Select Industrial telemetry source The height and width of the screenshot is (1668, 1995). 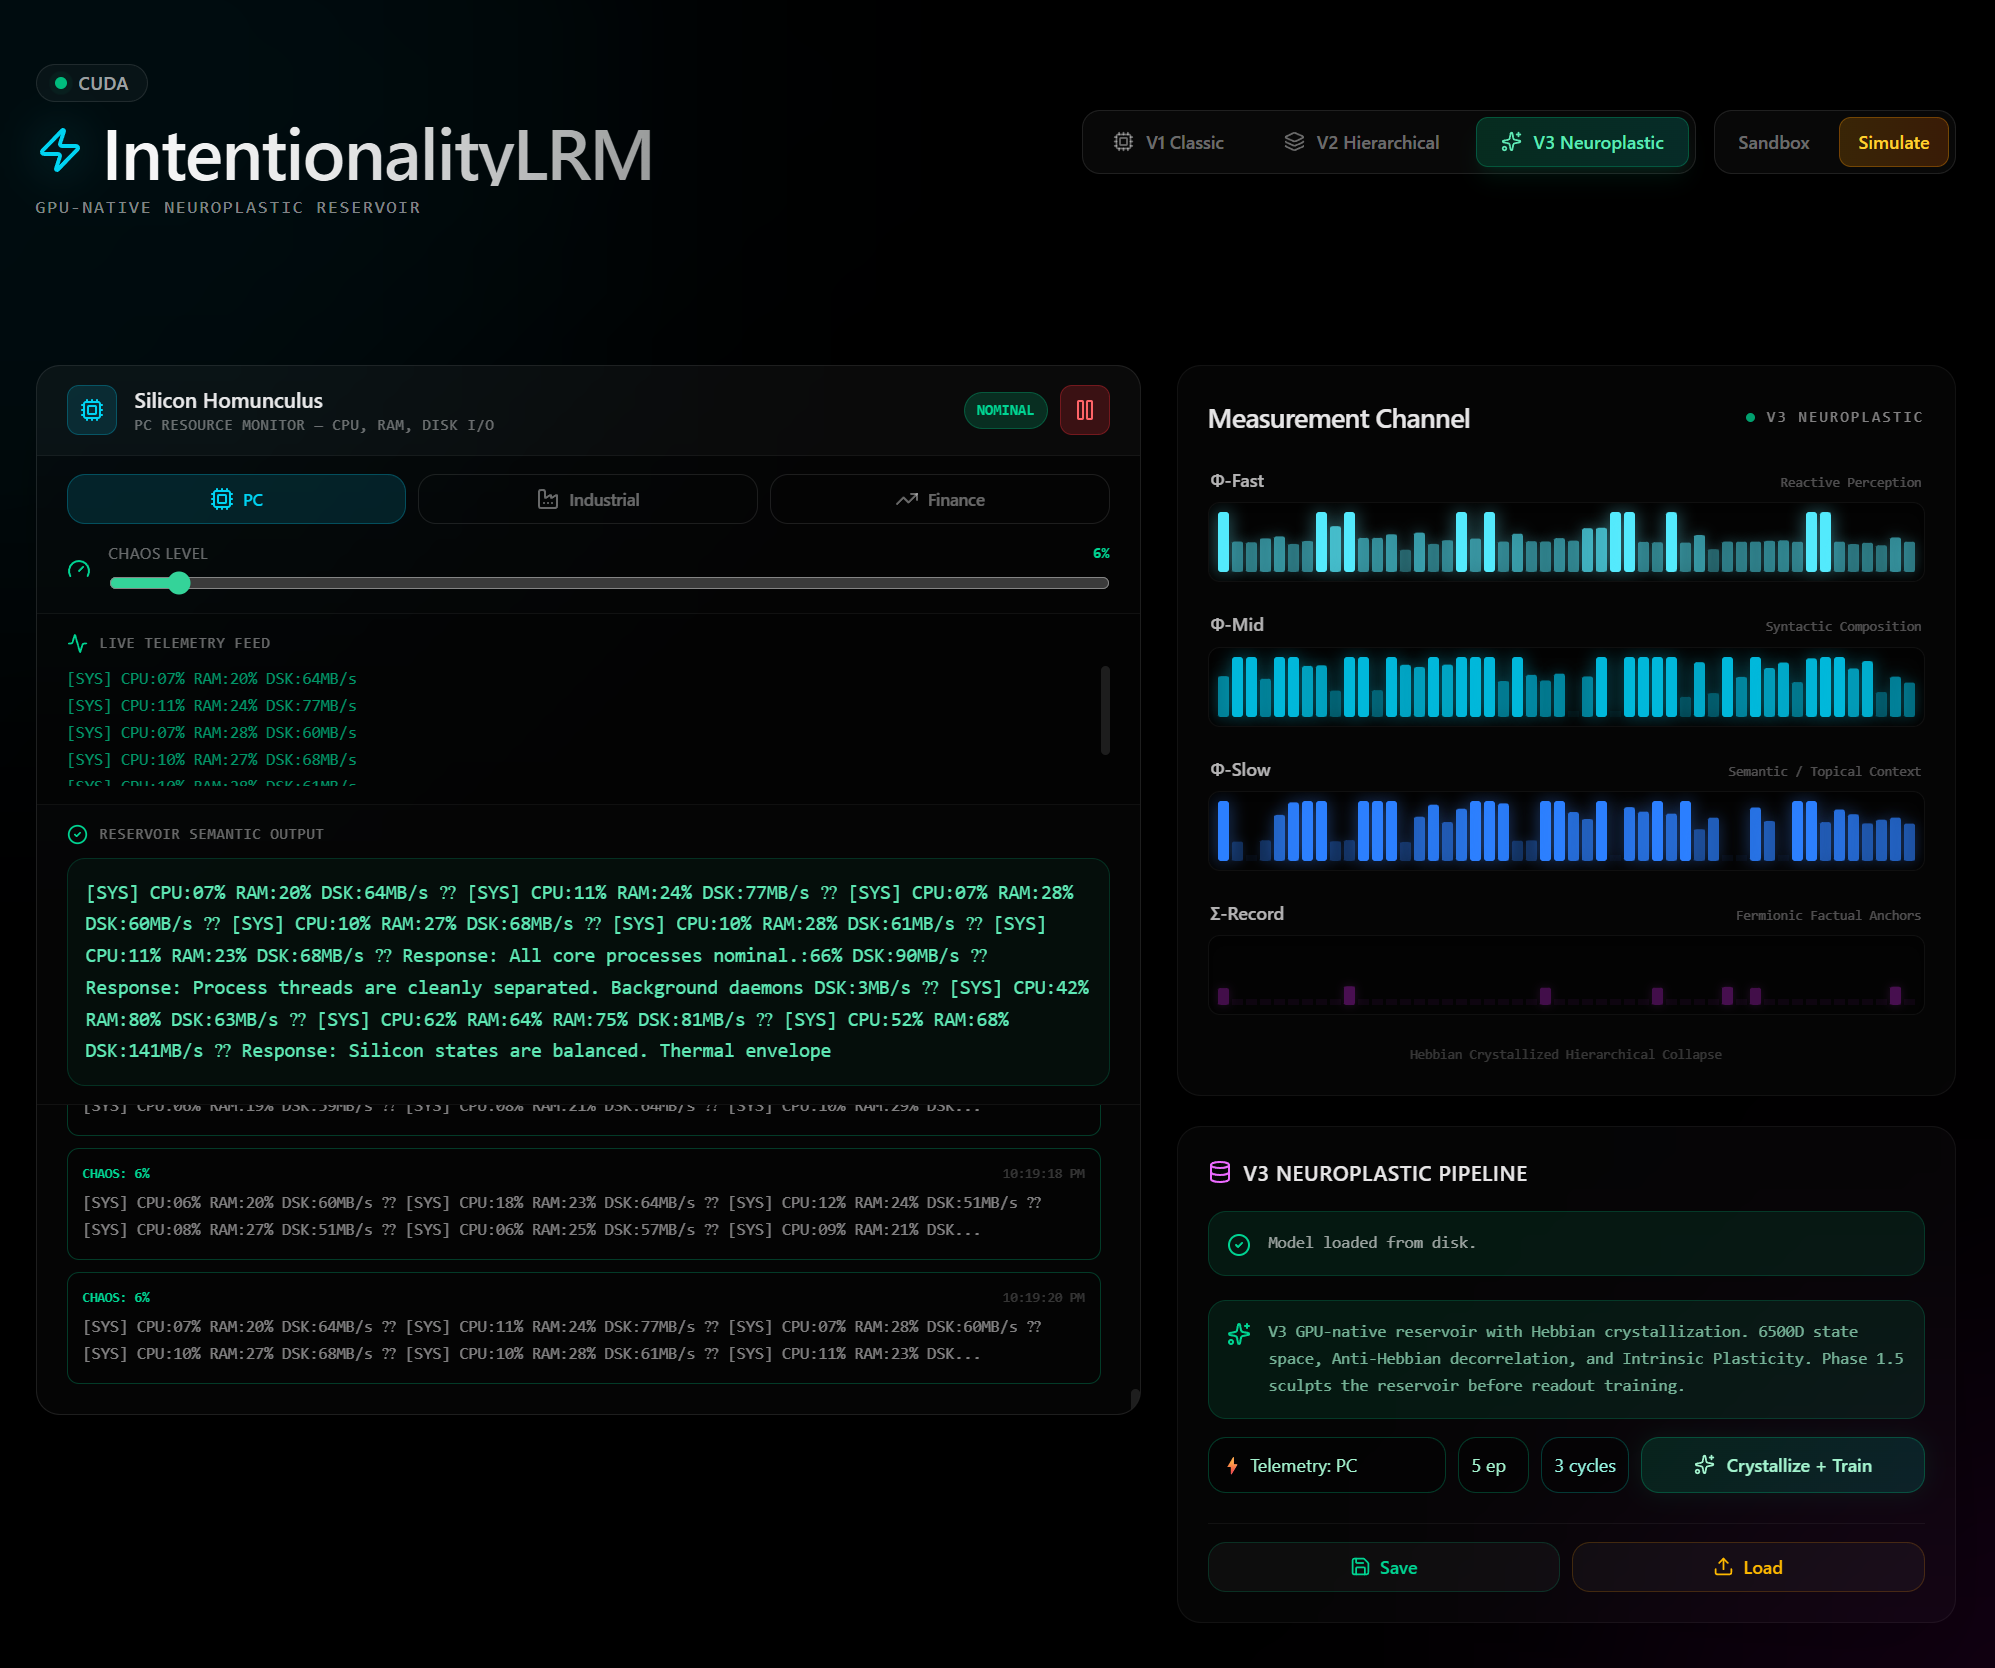pos(588,499)
